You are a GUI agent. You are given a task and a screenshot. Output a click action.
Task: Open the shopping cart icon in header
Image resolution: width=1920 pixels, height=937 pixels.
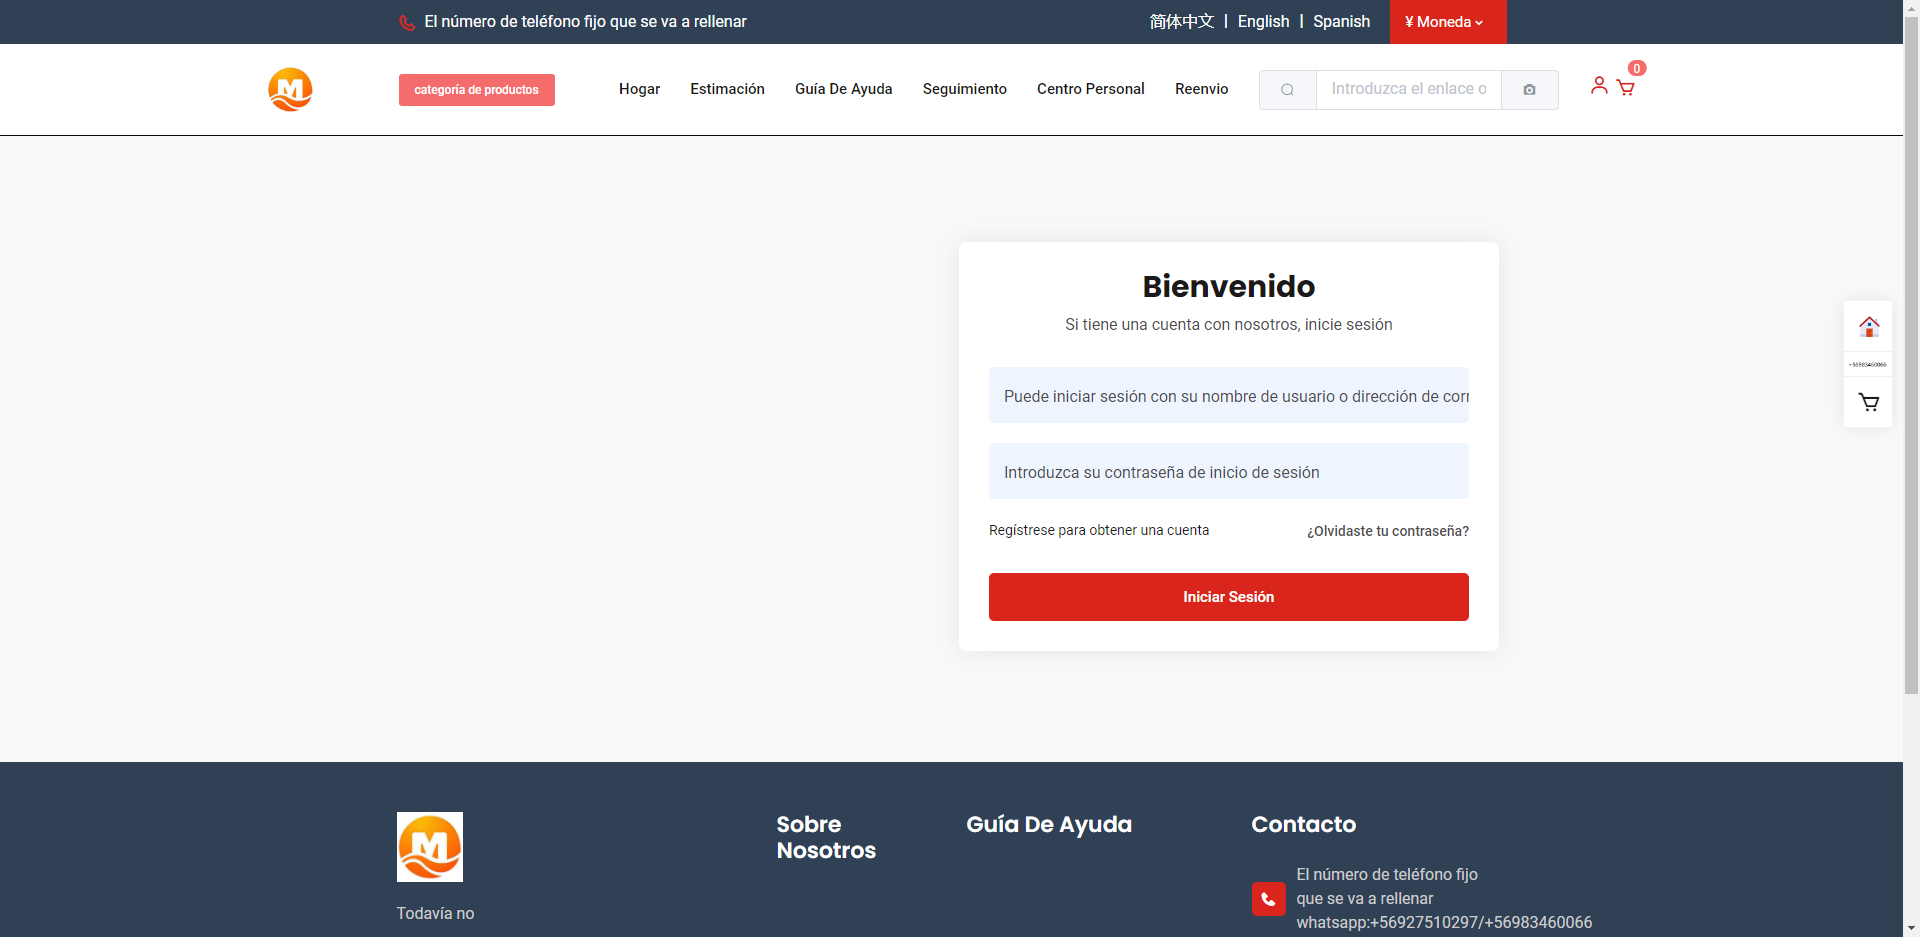tap(1626, 88)
